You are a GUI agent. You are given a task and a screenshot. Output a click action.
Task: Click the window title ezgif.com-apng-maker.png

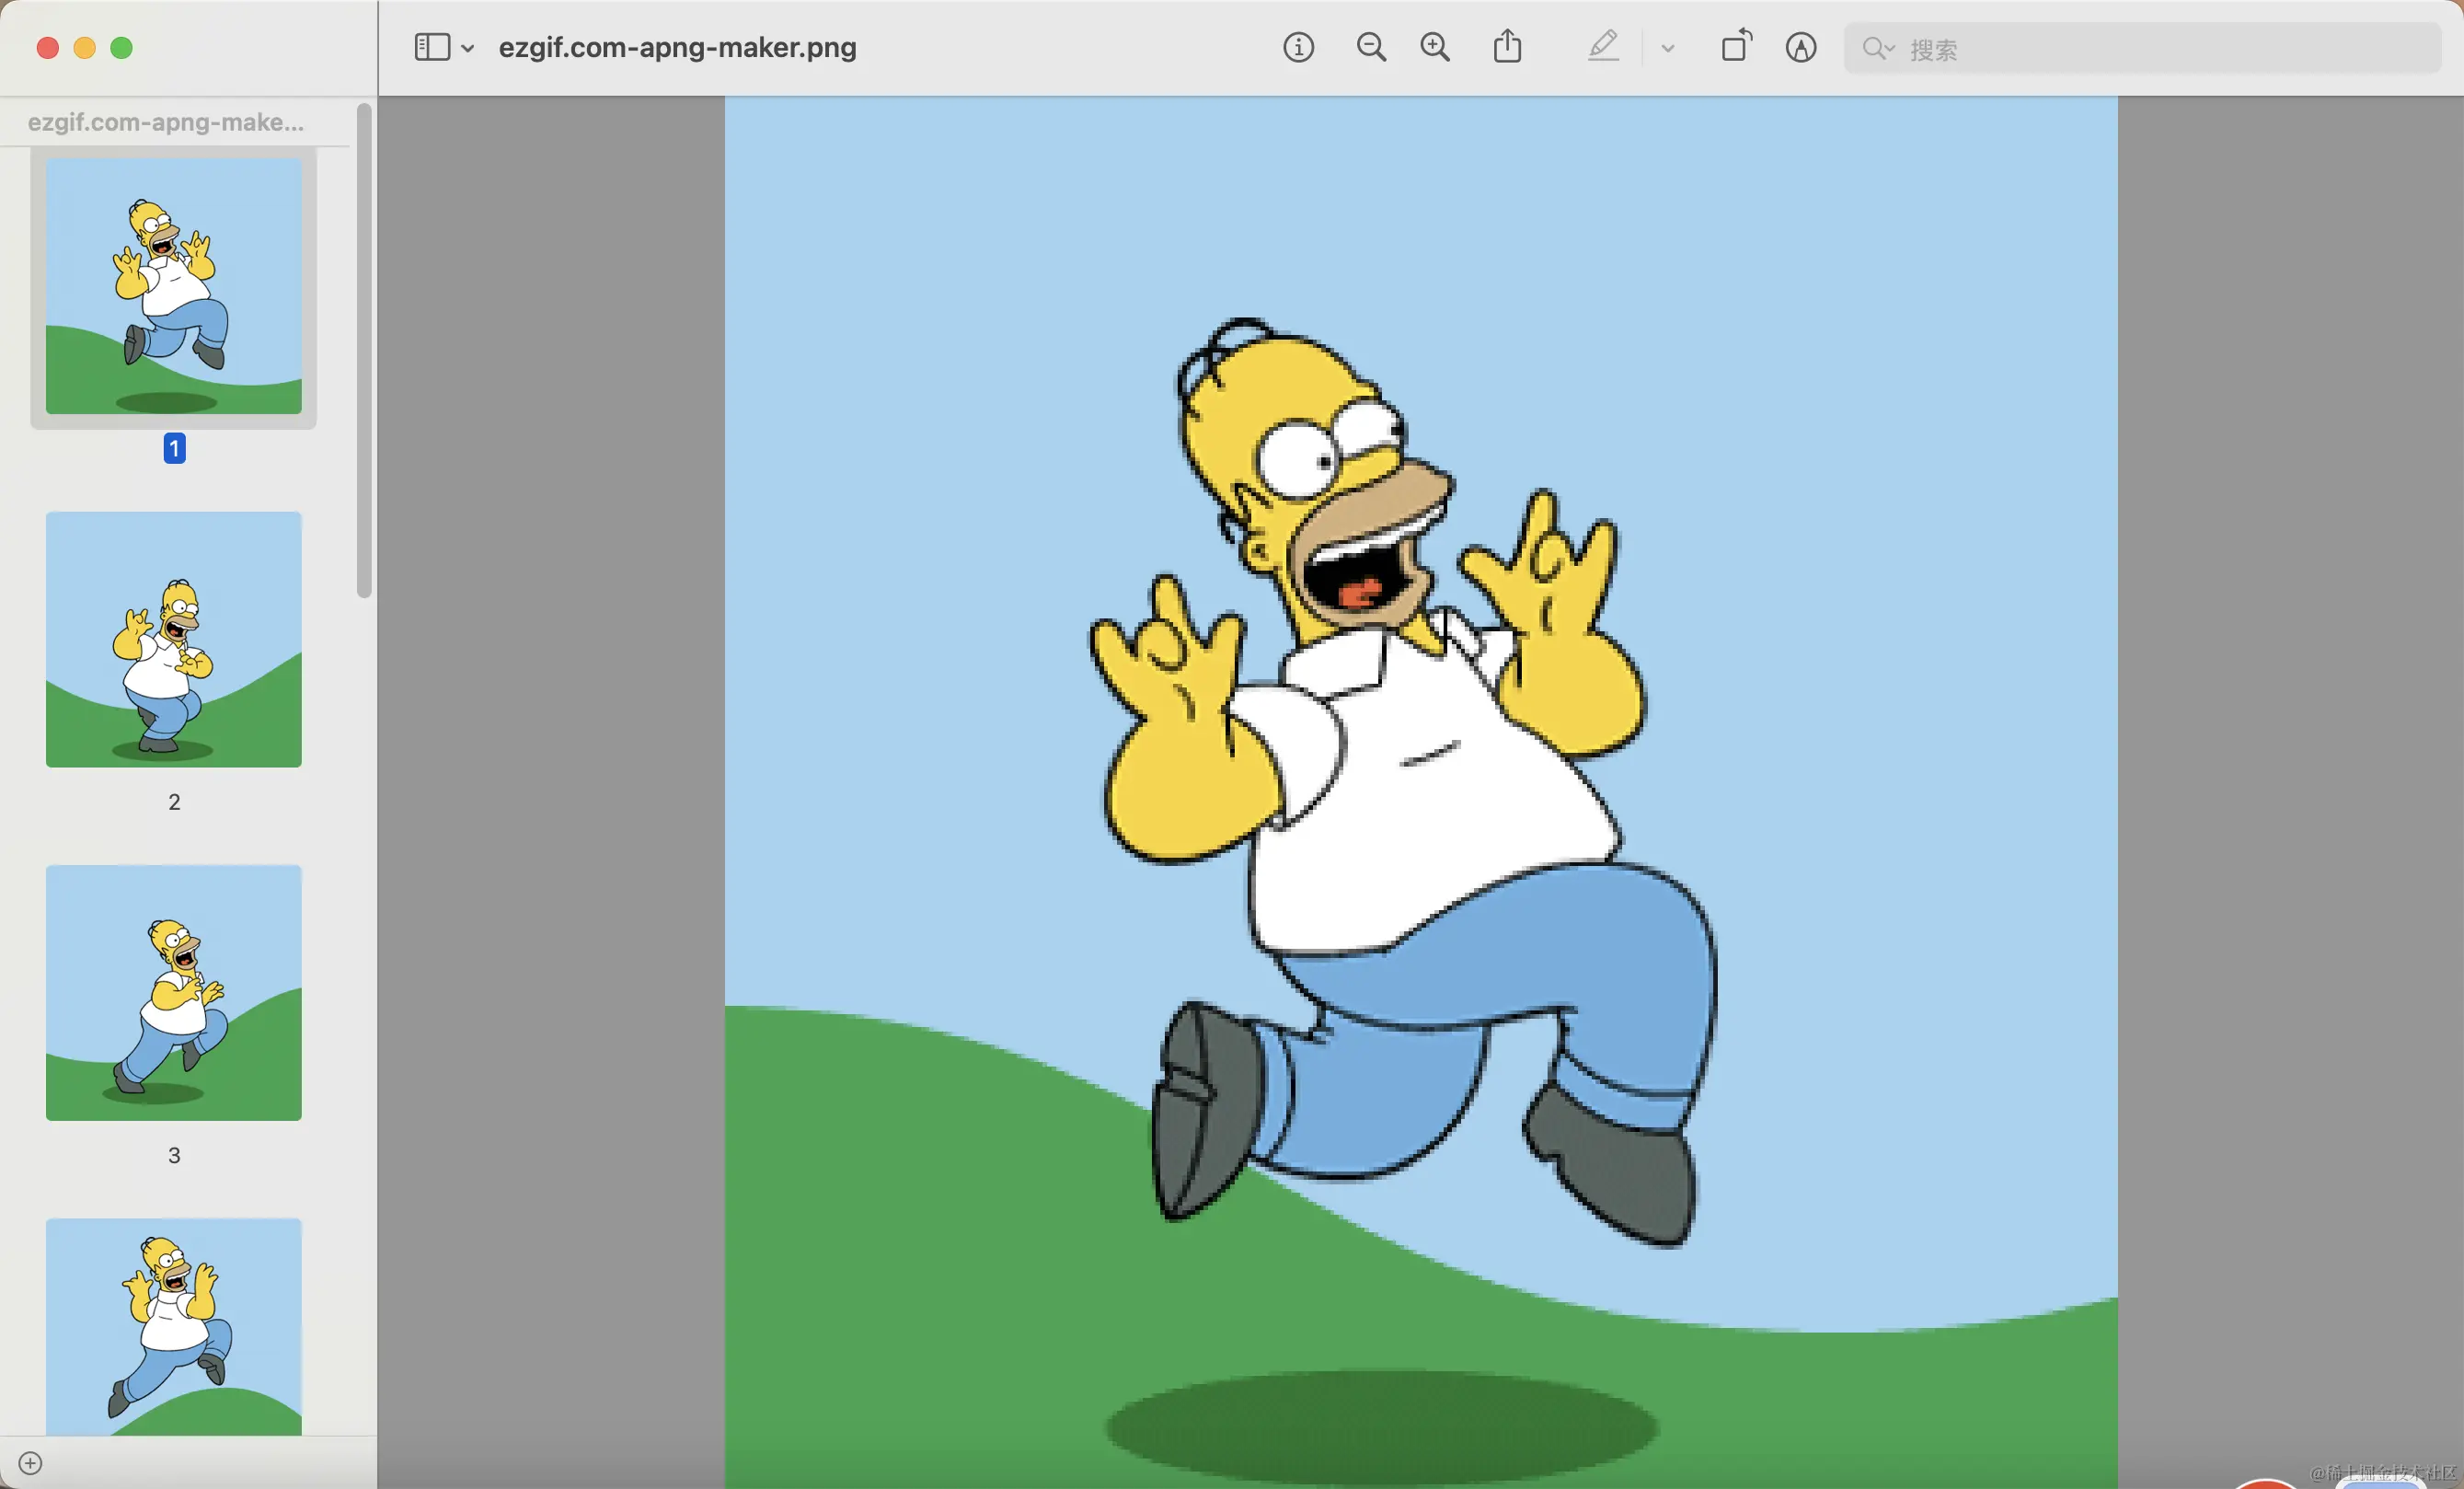coord(677,47)
